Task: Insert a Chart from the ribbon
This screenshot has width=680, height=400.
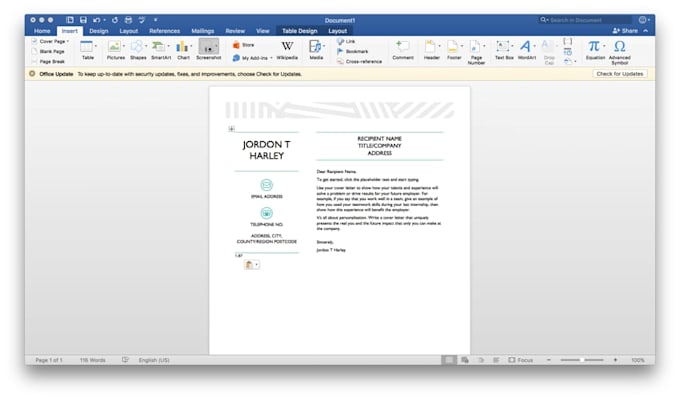Action: 183,46
